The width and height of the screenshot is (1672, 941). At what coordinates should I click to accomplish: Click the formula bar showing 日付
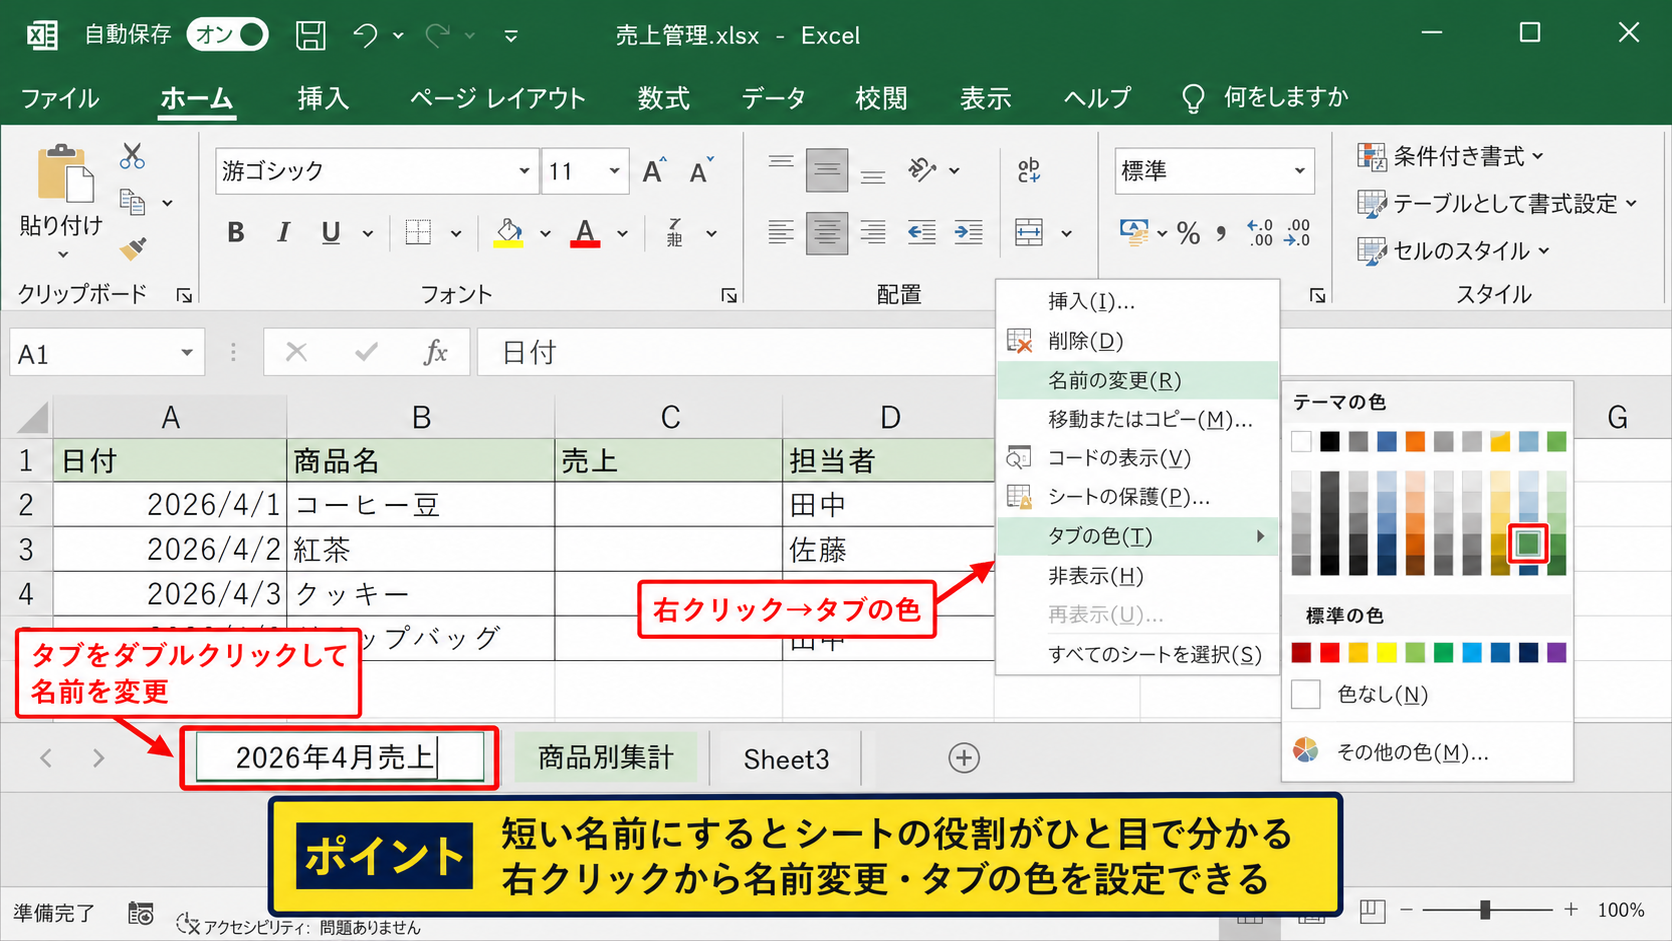pyautogui.click(x=735, y=353)
